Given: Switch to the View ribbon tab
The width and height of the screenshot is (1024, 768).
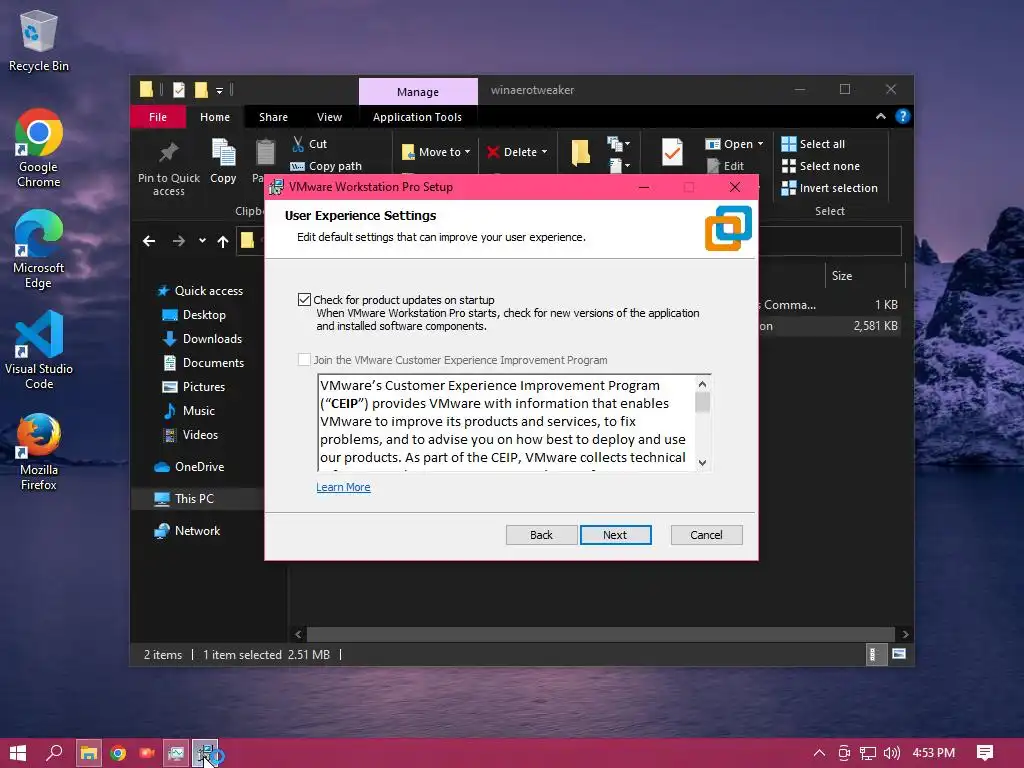Looking at the screenshot, I should point(329,117).
